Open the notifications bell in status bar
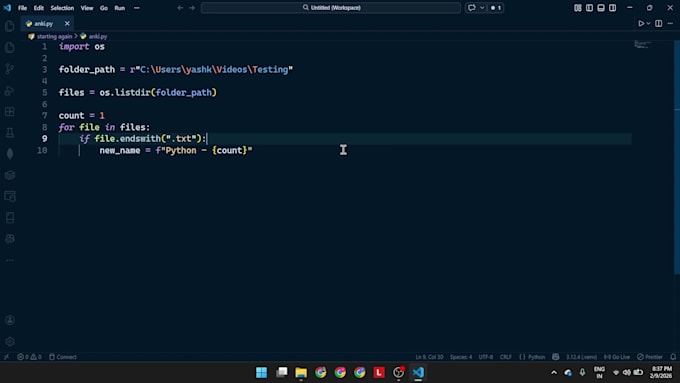This screenshot has height=383, width=680. (x=673, y=357)
